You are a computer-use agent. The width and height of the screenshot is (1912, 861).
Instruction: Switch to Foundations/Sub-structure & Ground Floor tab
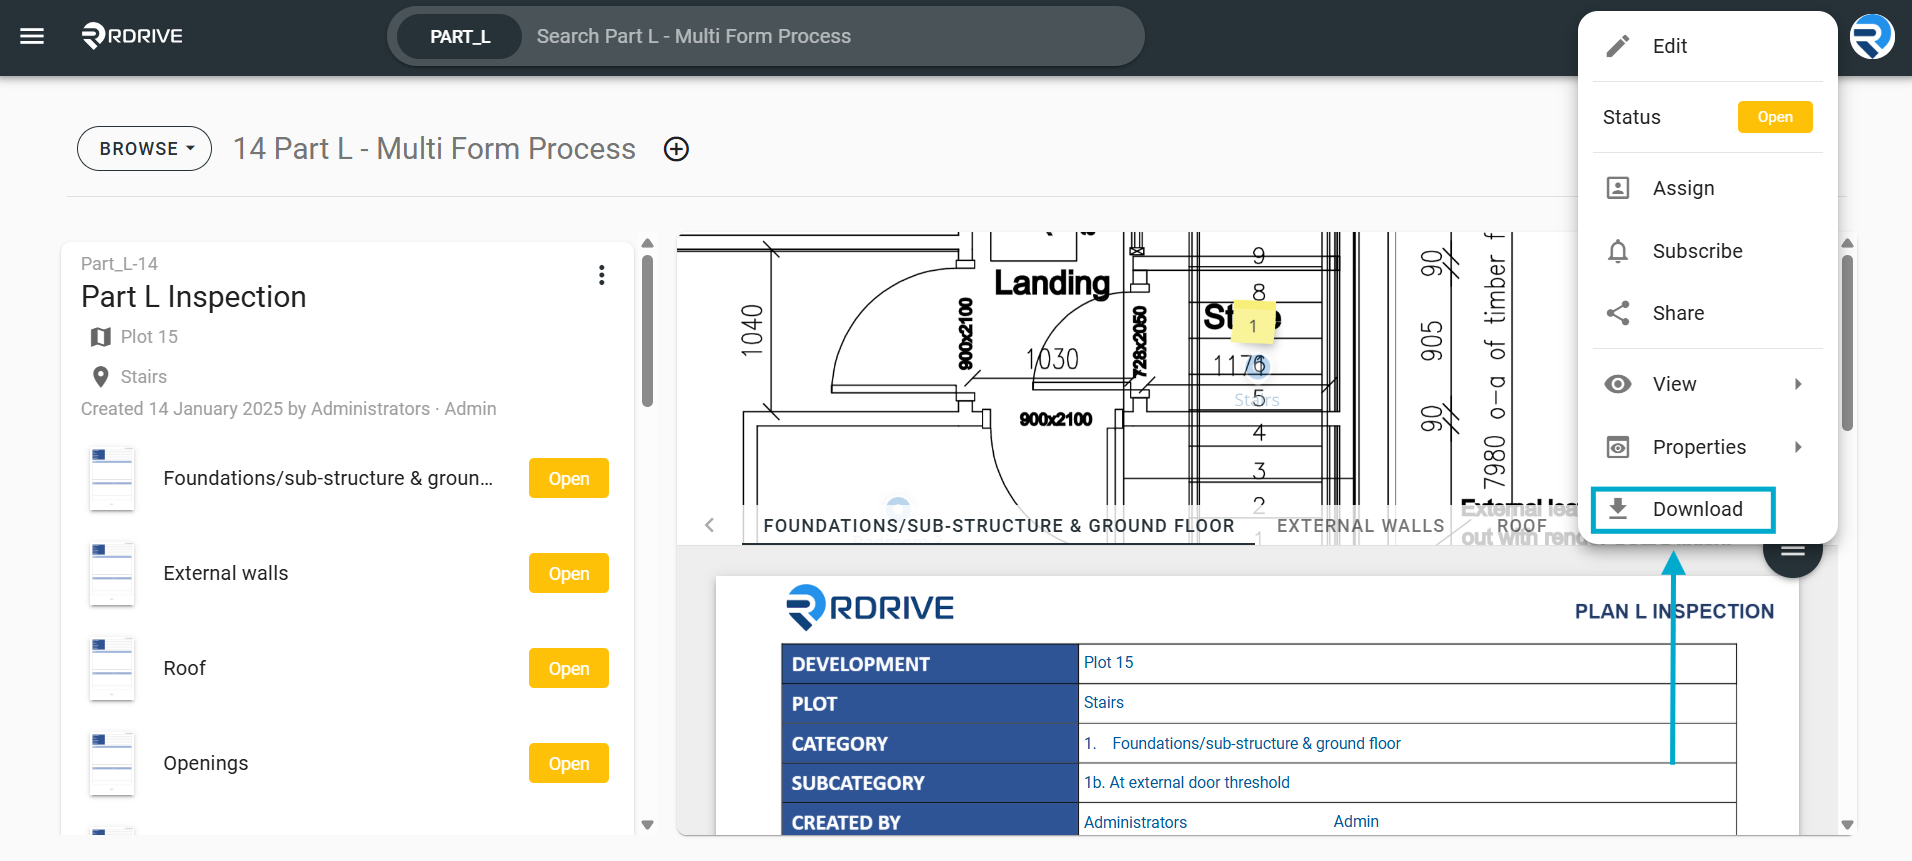pyautogui.click(x=999, y=526)
